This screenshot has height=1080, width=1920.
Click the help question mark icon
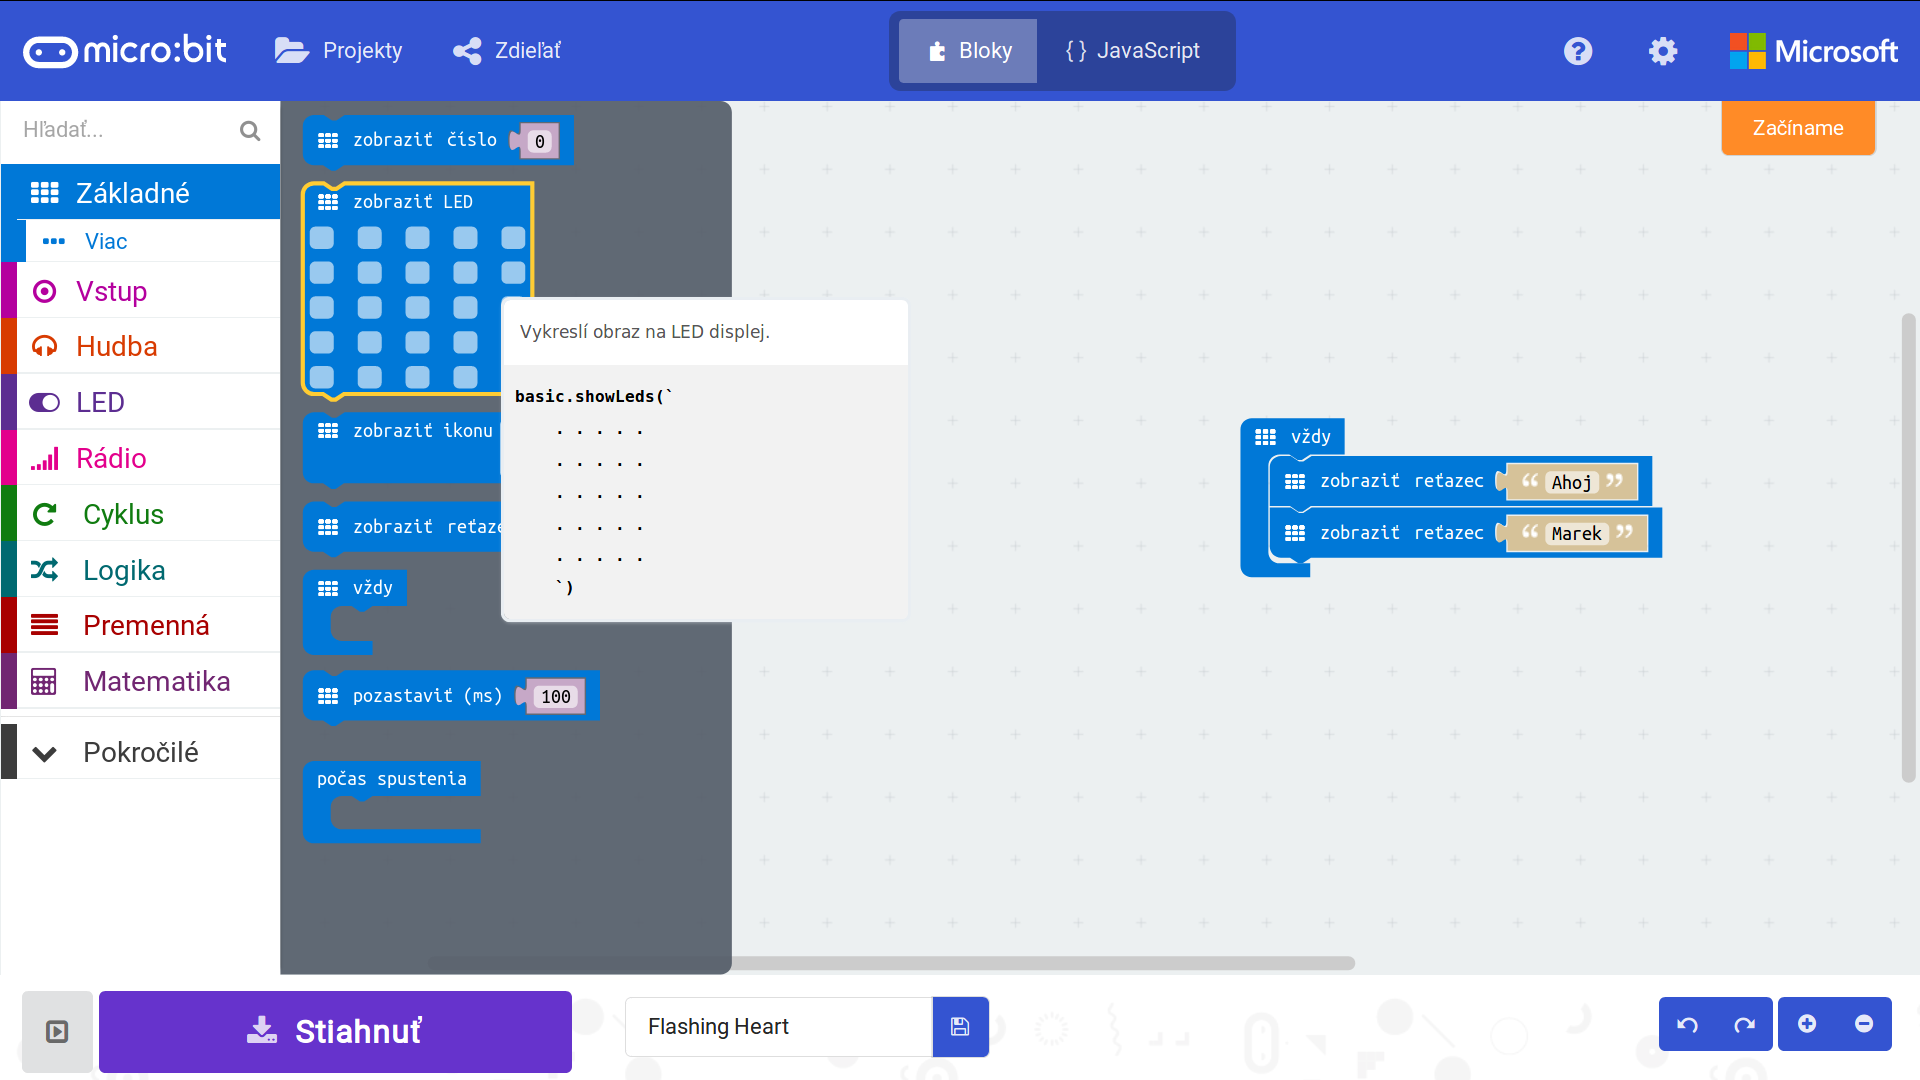pos(1578,51)
